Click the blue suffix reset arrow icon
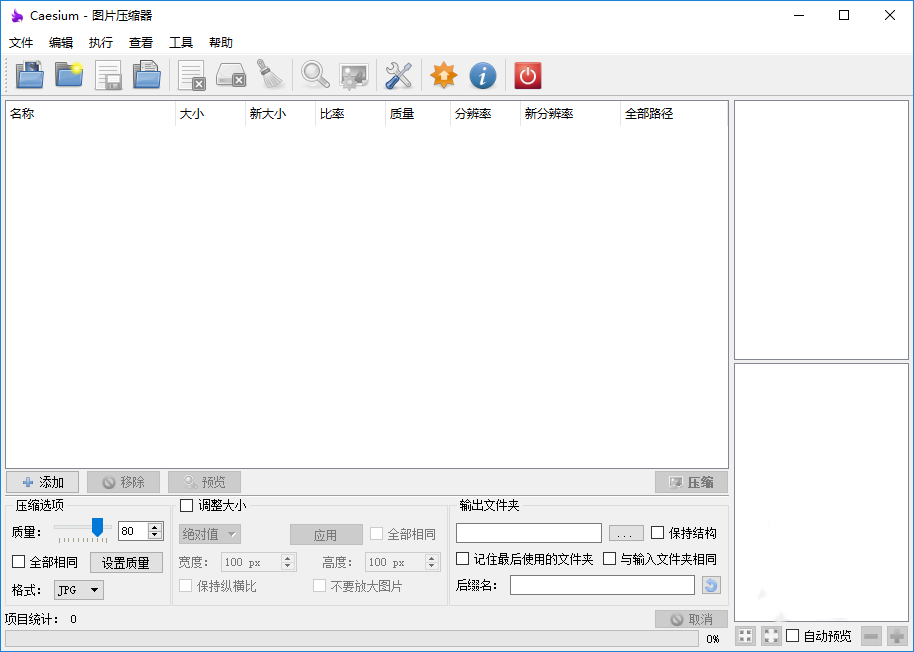This screenshot has height=652, width=914. 711,585
